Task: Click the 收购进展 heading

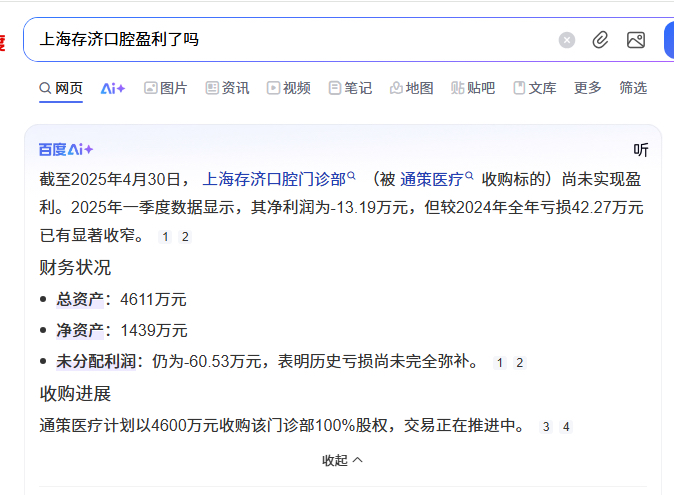Action: click(x=75, y=394)
